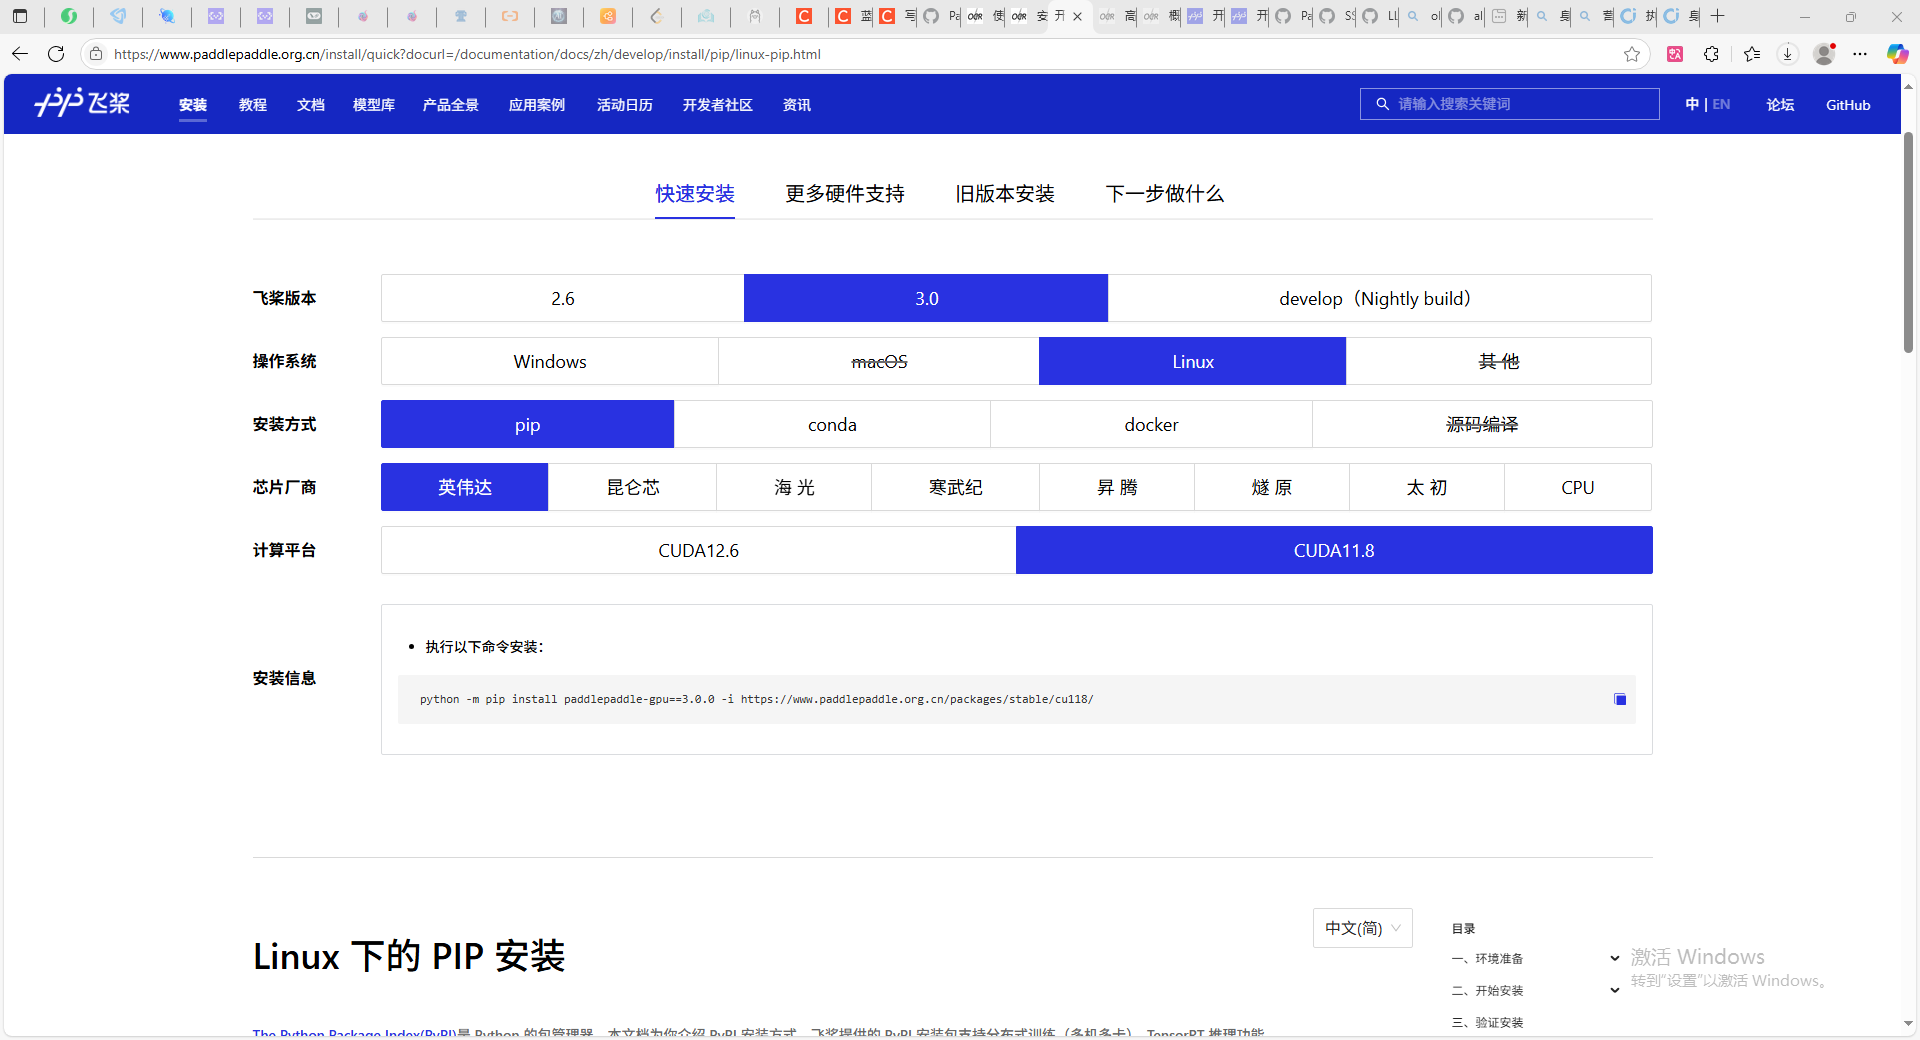Open browser extensions puzzle icon
Screen dimensions: 1920x1040
coord(1711,54)
